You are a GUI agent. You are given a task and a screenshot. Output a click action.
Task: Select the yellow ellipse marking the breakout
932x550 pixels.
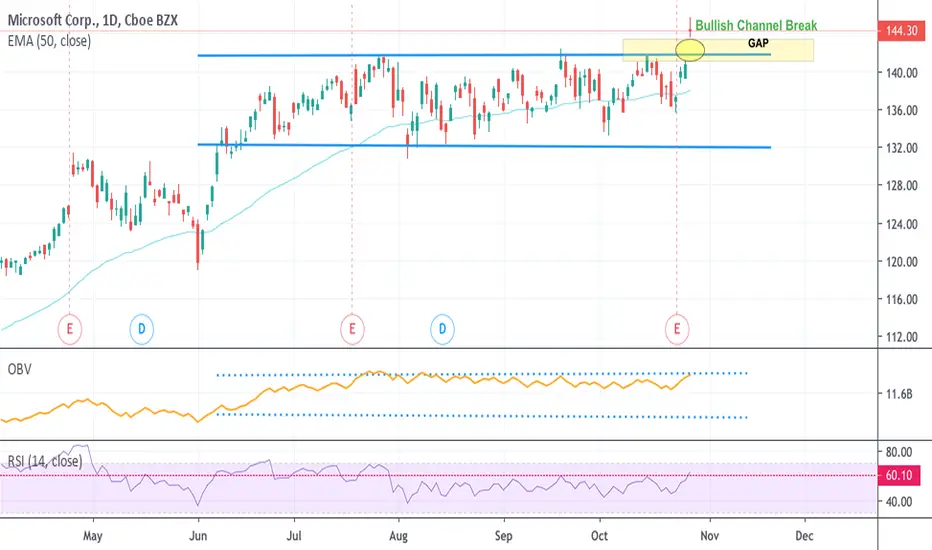[x=690, y=50]
